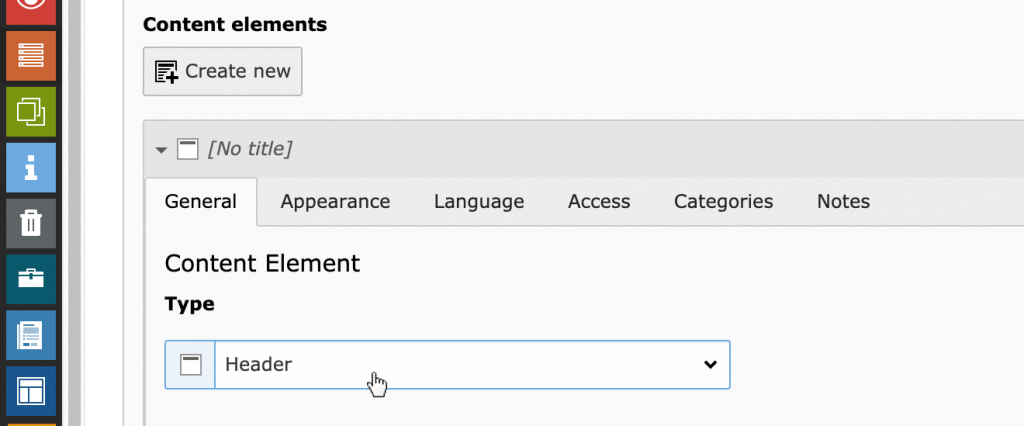The height and width of the screenshot is (426, 1024).
Task: Open the Access tab
Action: pyautogui.click(x=599, y=201)
